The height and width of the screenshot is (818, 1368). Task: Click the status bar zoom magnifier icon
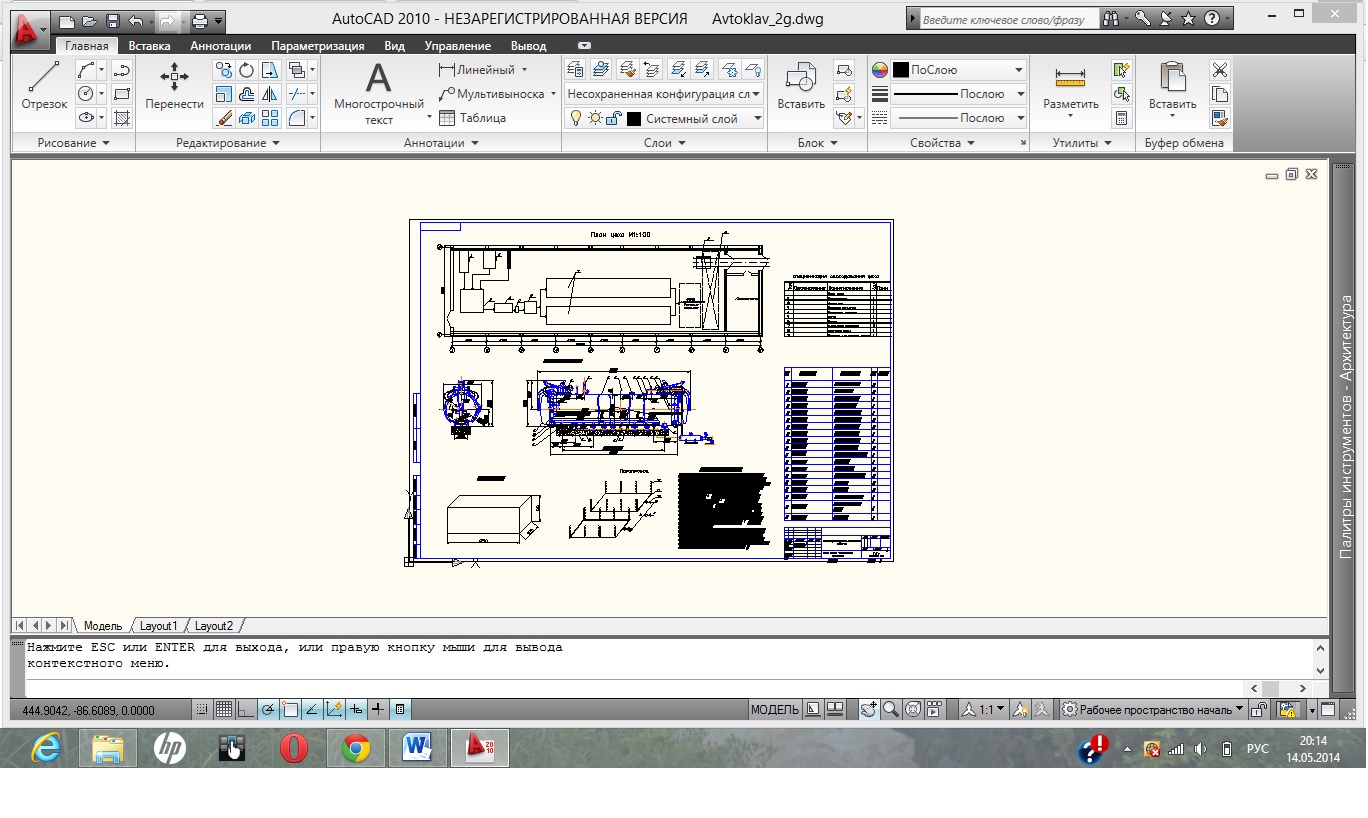[890, 710]
